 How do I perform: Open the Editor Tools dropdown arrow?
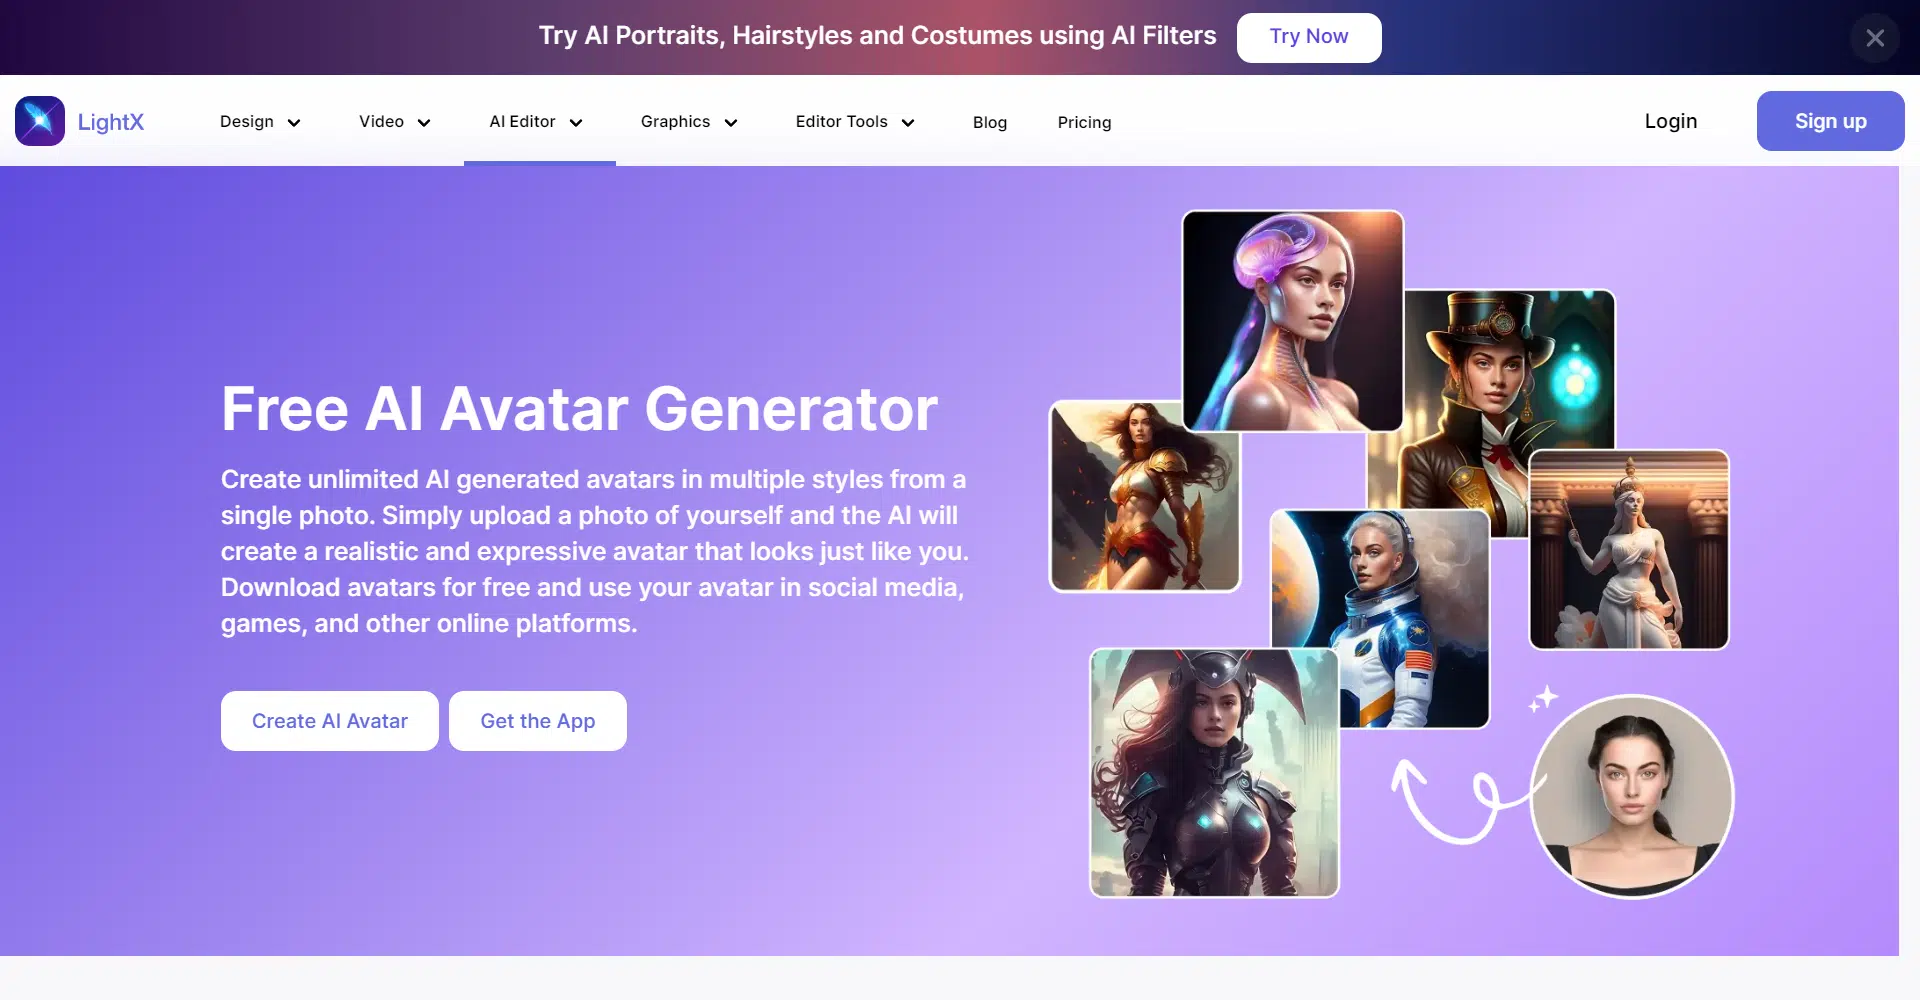pos(908,123)
